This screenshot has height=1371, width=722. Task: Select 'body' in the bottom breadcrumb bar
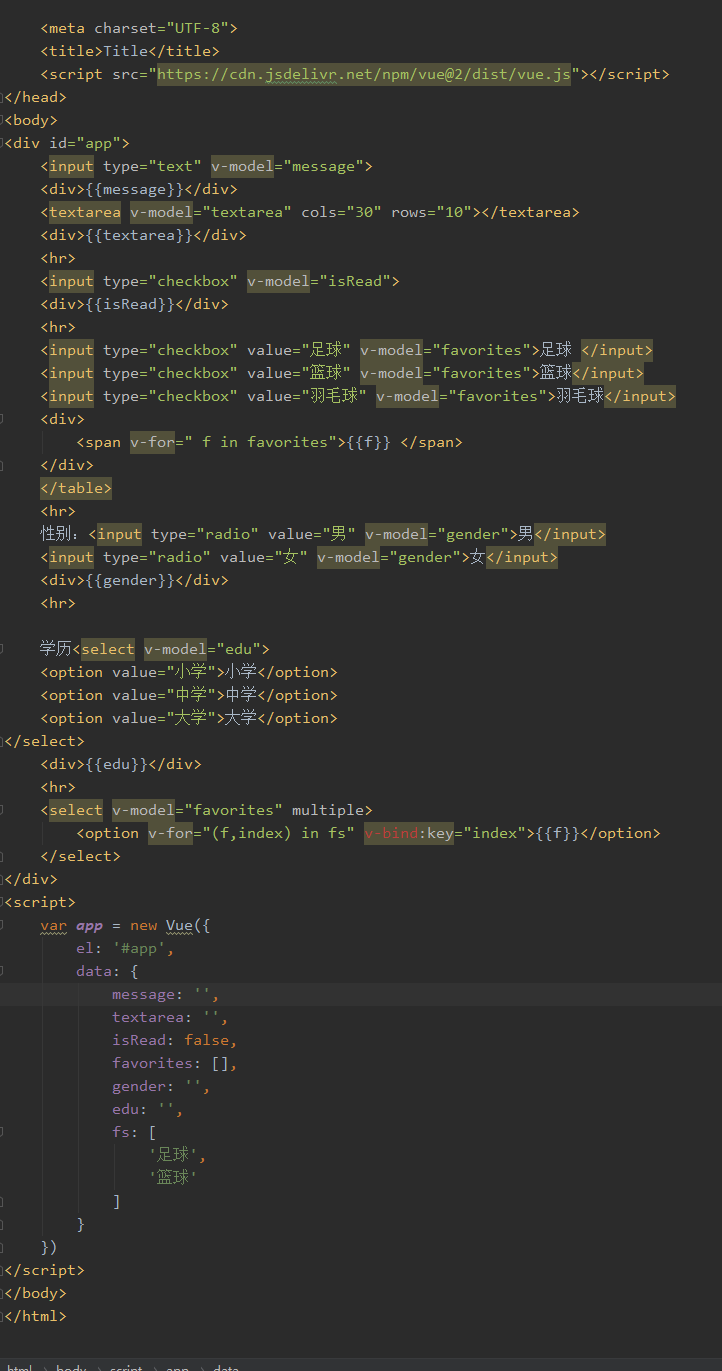pos(70,1367)
